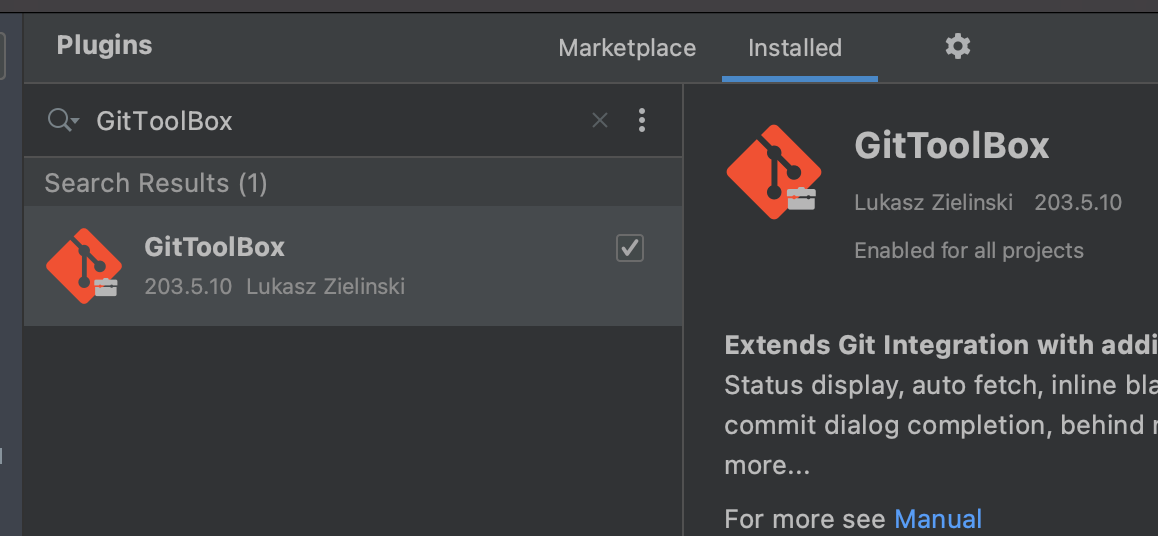Viewport: 1158px width, 536px height.
Task: Click the GitToolBox icon in search results
Action: (84, 266)
